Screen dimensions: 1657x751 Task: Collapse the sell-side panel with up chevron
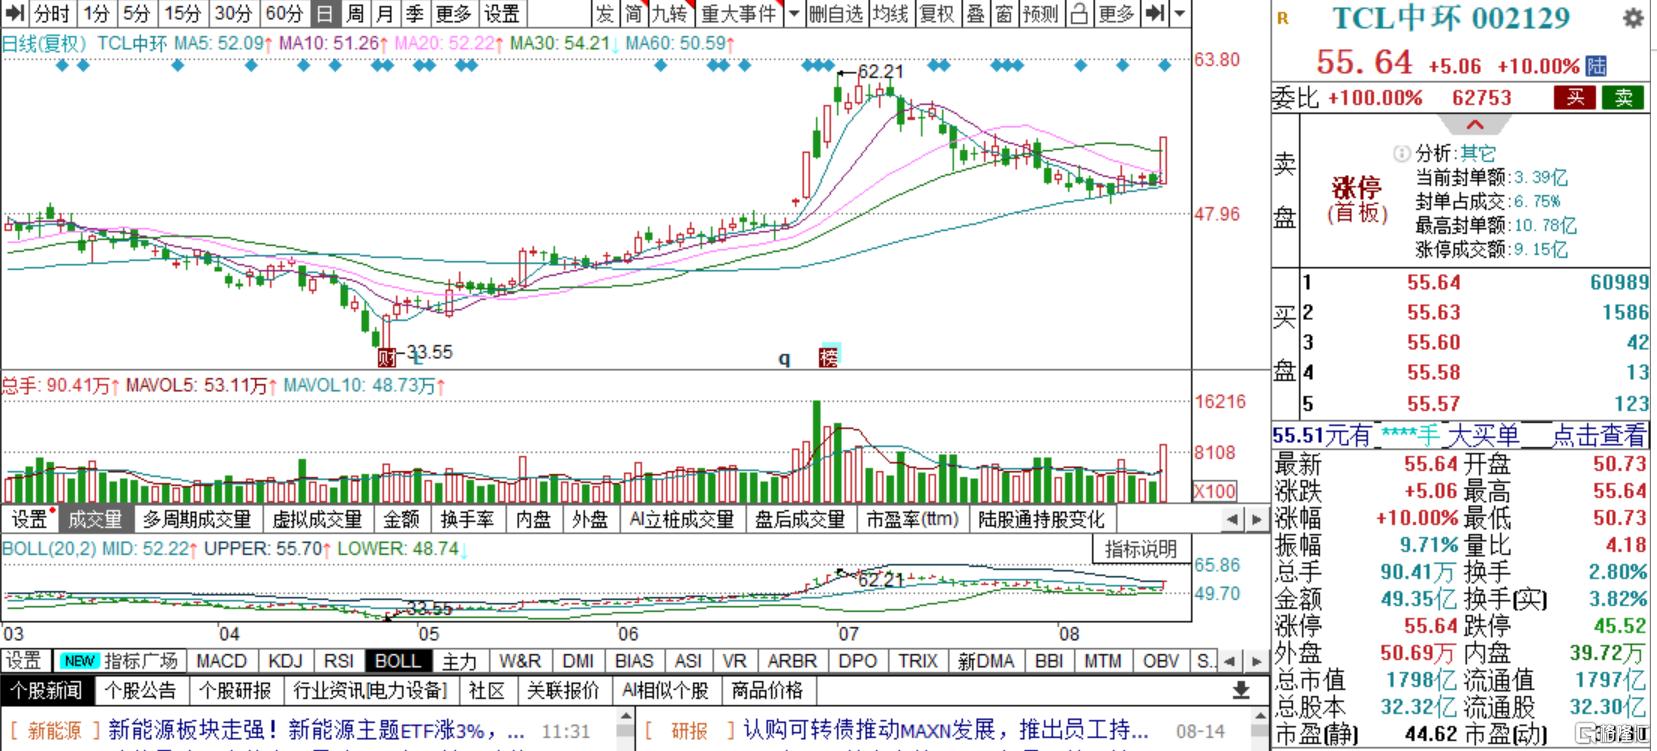point(1475,125)
